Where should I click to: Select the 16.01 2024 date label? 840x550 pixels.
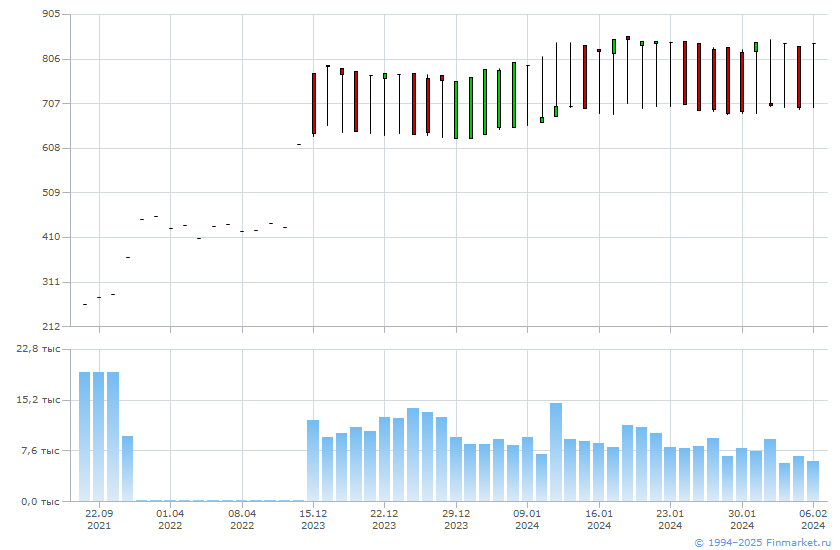(x=599, y=519)
